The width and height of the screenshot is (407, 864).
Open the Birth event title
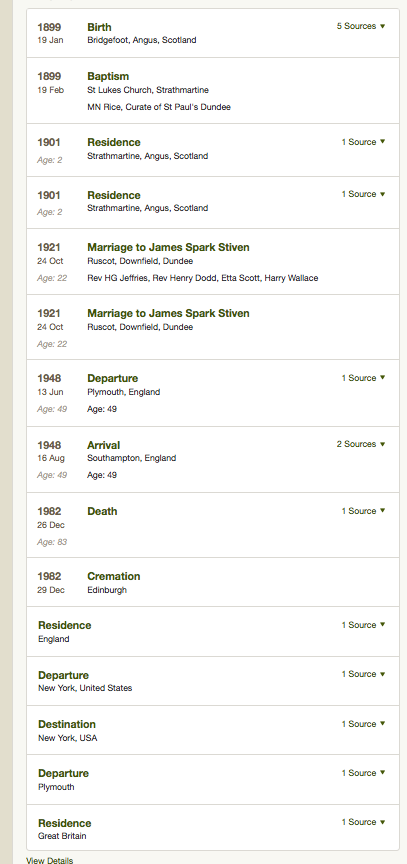tap(99, 27)
